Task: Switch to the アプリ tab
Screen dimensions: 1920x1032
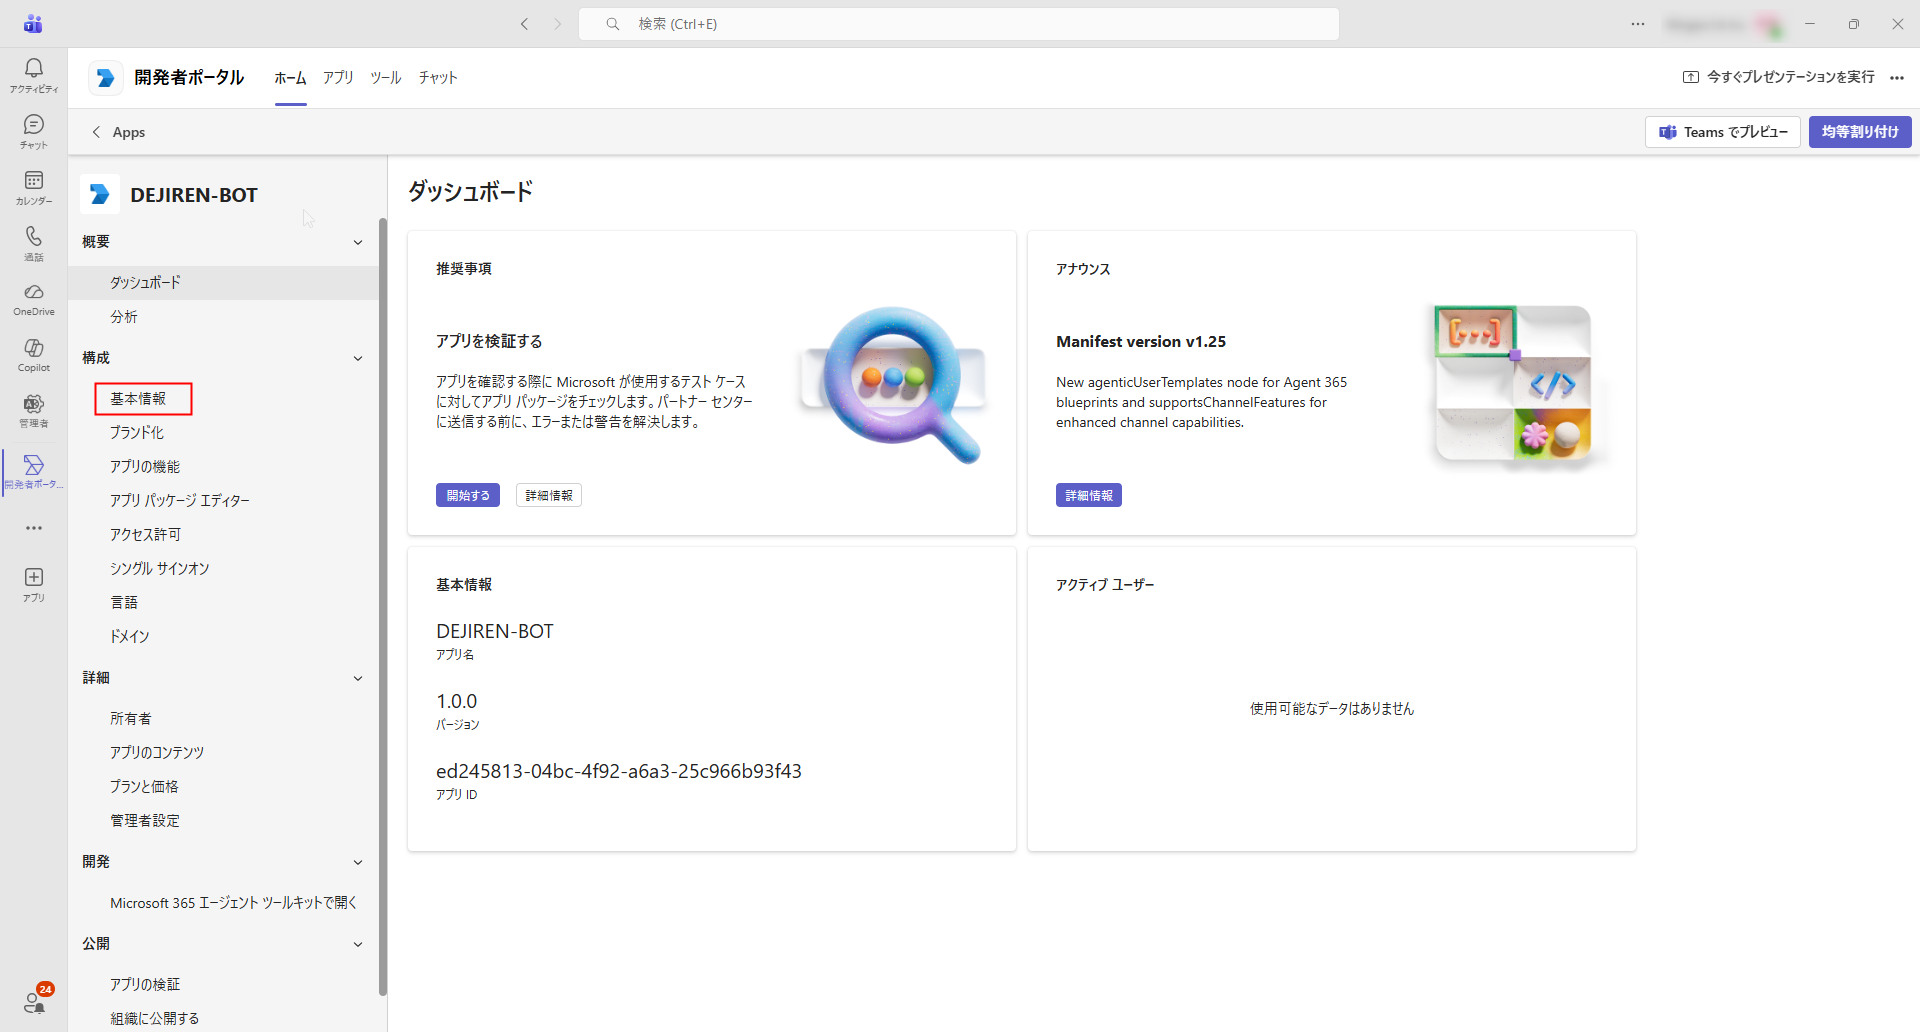Action: coord(338,78)
